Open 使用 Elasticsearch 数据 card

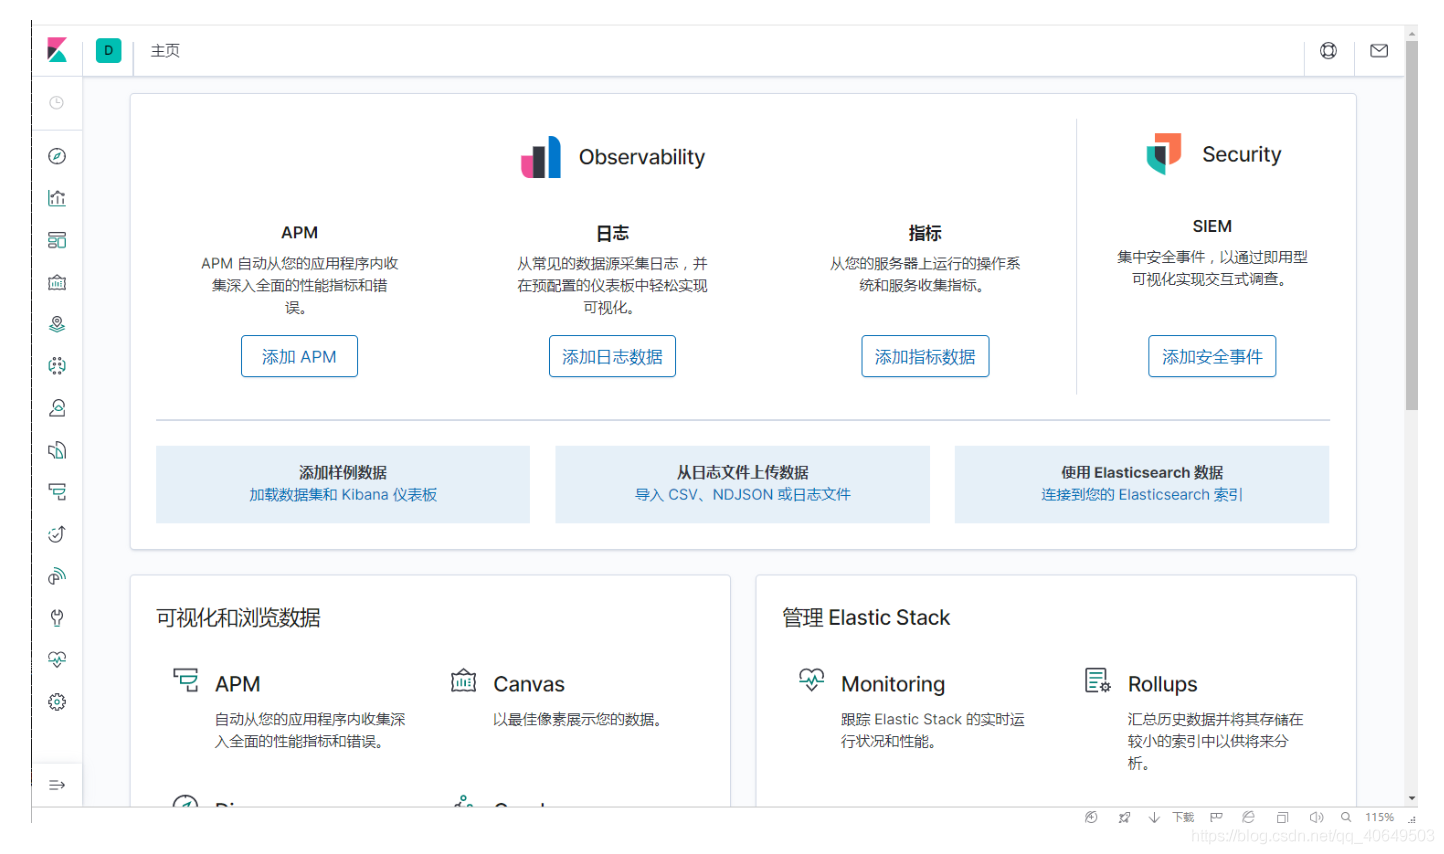[1142, 484]
